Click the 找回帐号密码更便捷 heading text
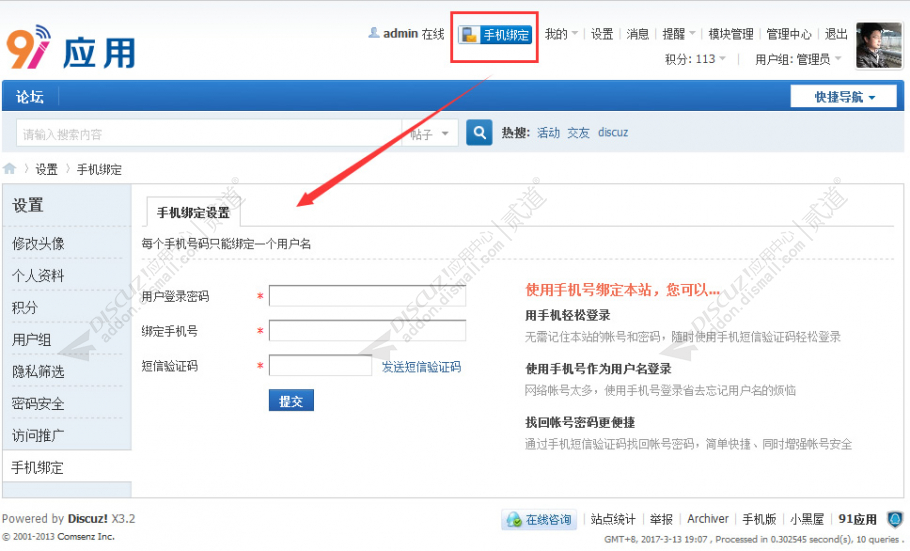This screenshot has width=910, height=551. [580, 422]
